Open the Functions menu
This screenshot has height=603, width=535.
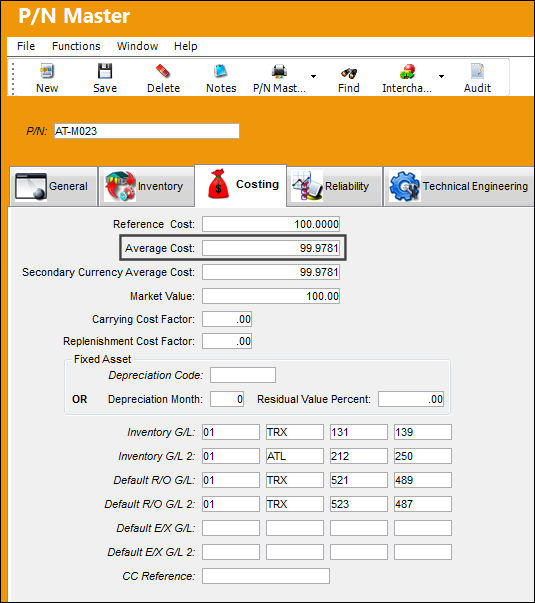(x=76, y=46)
